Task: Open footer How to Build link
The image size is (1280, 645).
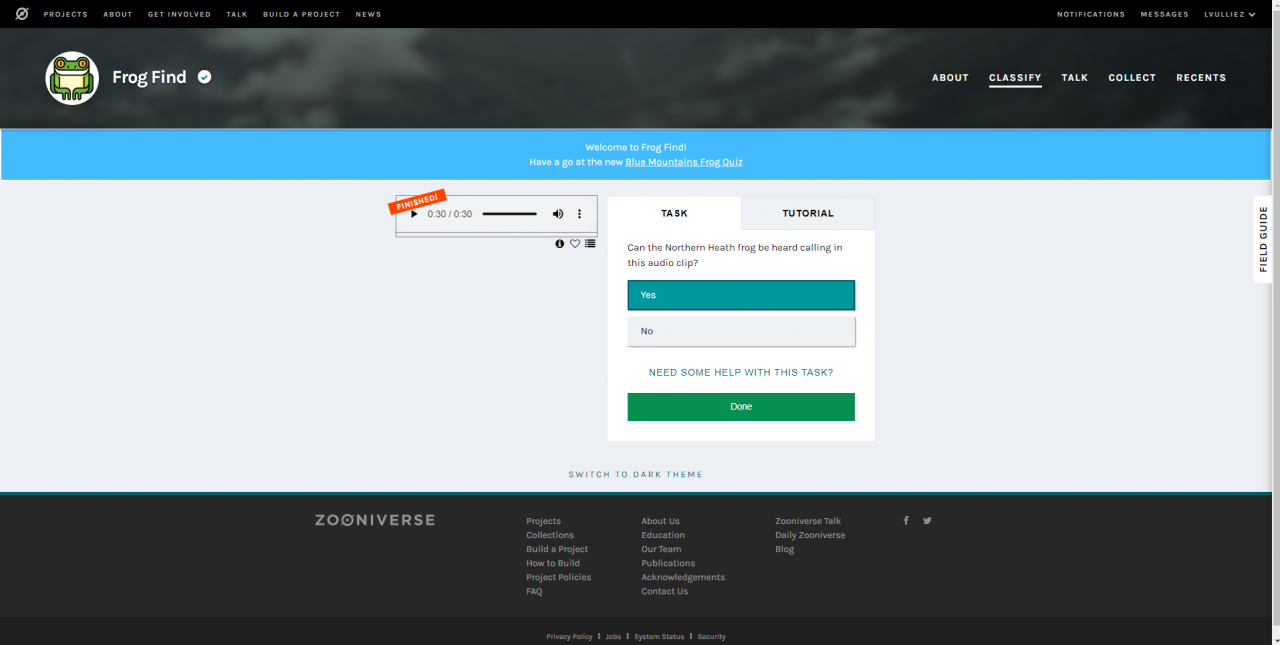Action: tap(553, 563)
